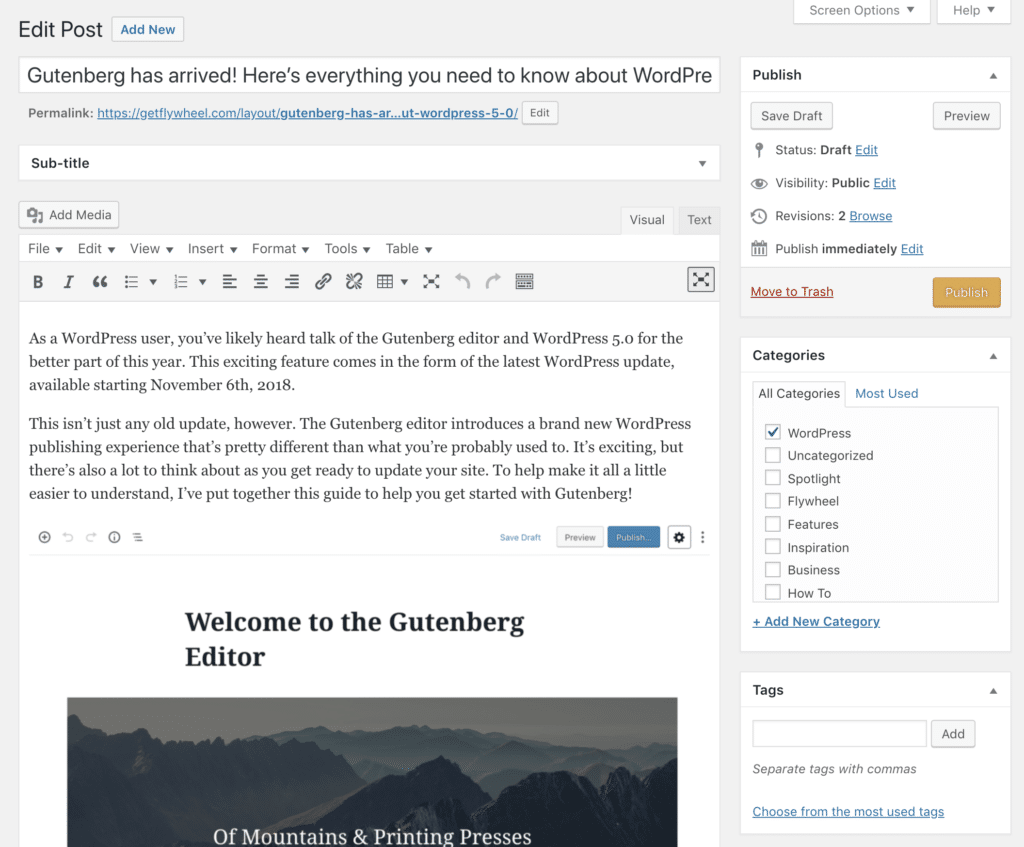Open numbered list style dropdown arrow
The image size is (1024, 847).
tap(202, 281)
